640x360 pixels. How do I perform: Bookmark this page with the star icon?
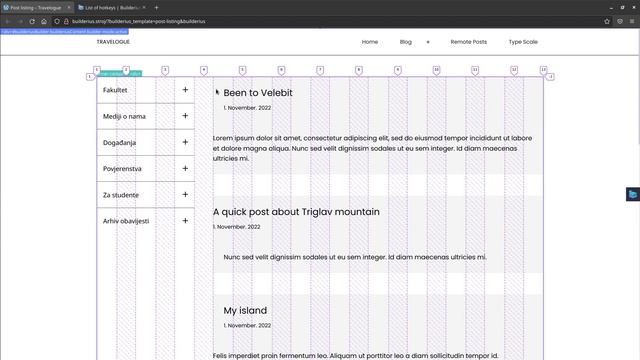(x=607, y=21)
